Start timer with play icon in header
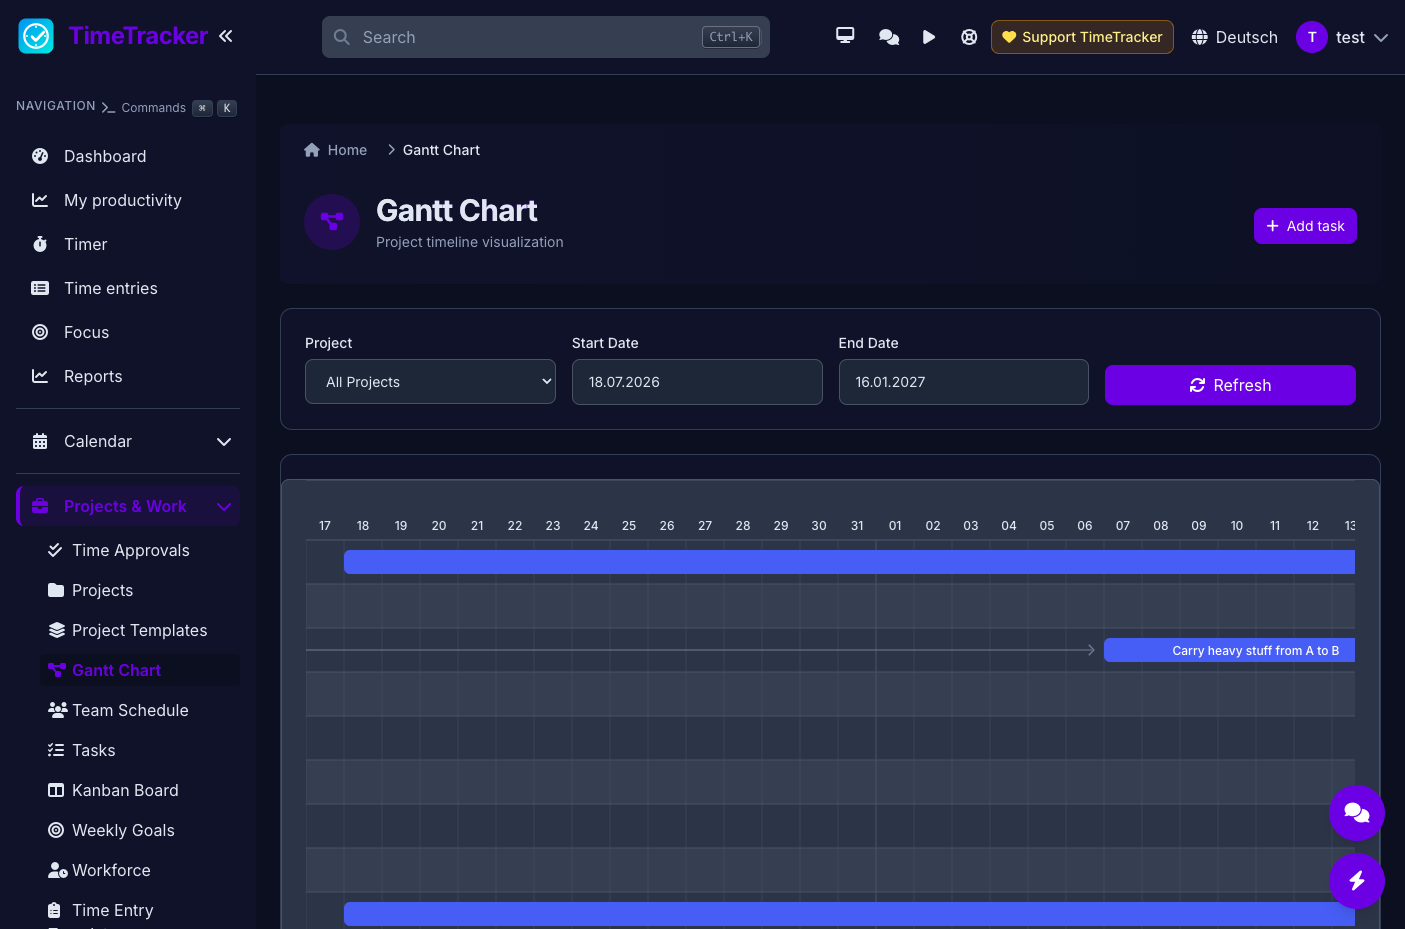The height and width of the screenshot is (929, 1405). pos(929,37)
